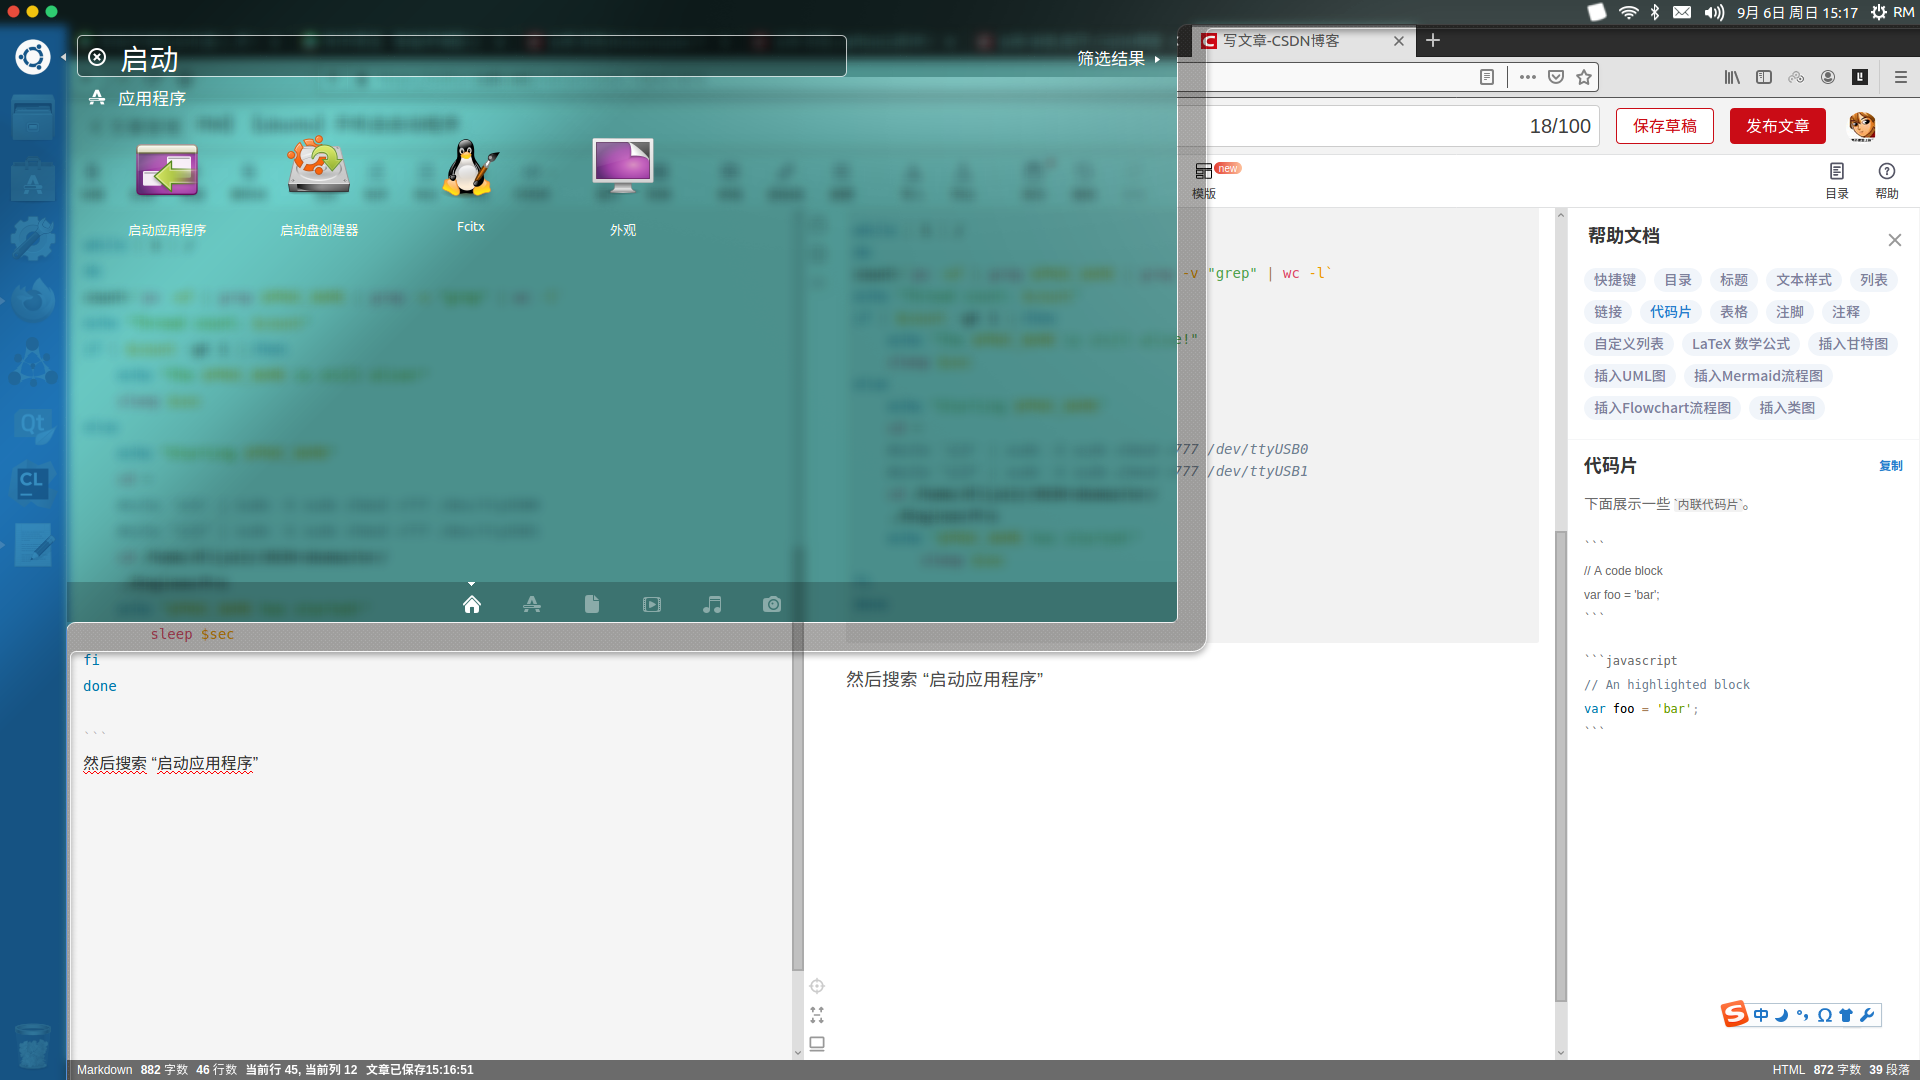Image resolution: width=1920 pixels, height=1080 pixels.
Task: Switch to Dash music lens icon
Action: 712,604
